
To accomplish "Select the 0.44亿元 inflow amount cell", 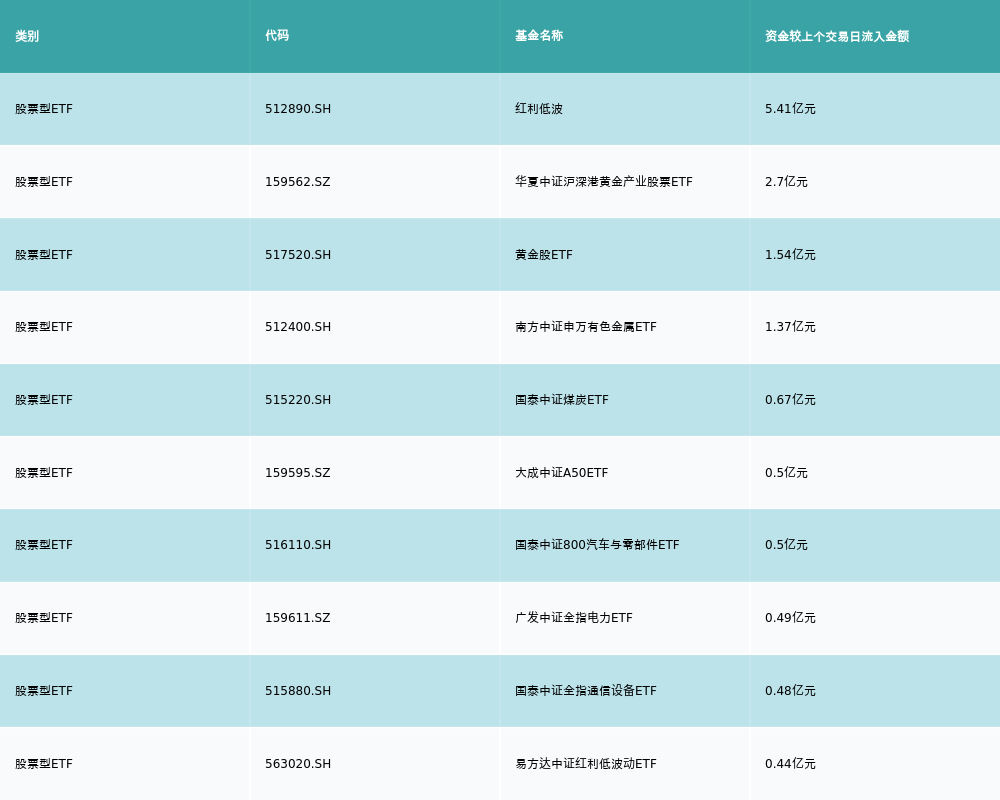I will tap(790, 764).
